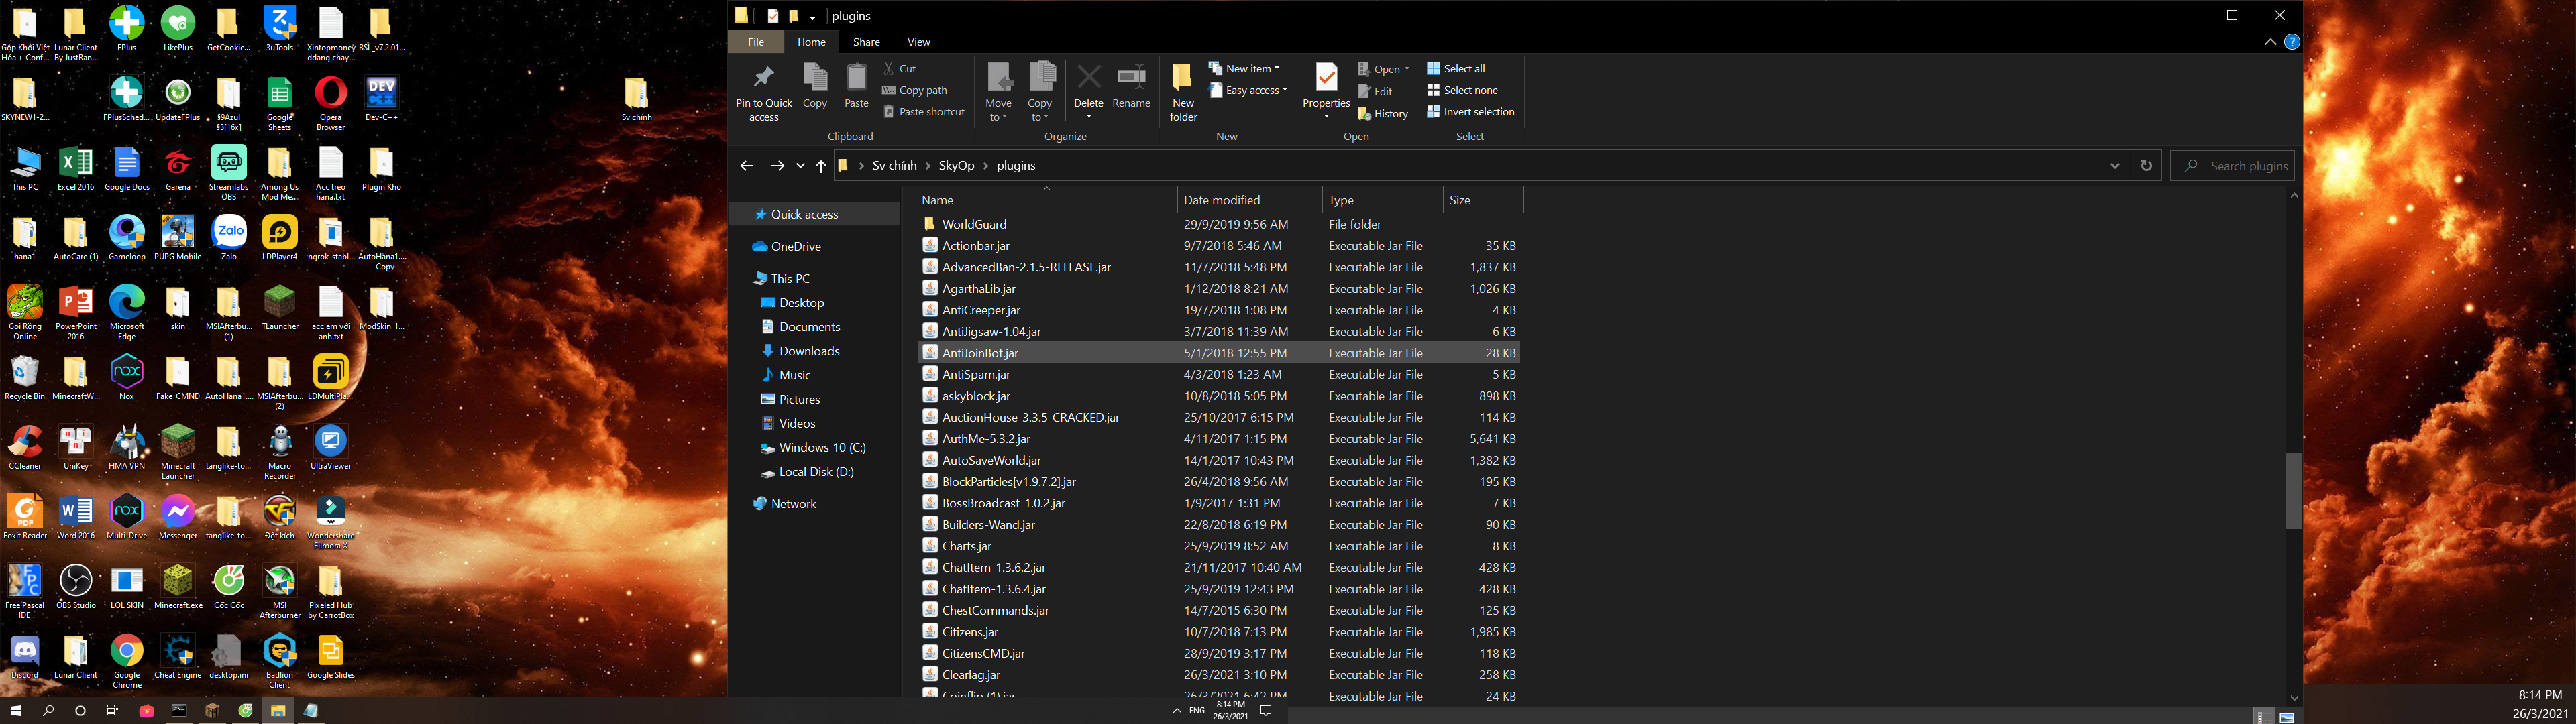Select Local Disk (D:) in navigation pane
Screen dimensions: 2576x724
(815, 472)
